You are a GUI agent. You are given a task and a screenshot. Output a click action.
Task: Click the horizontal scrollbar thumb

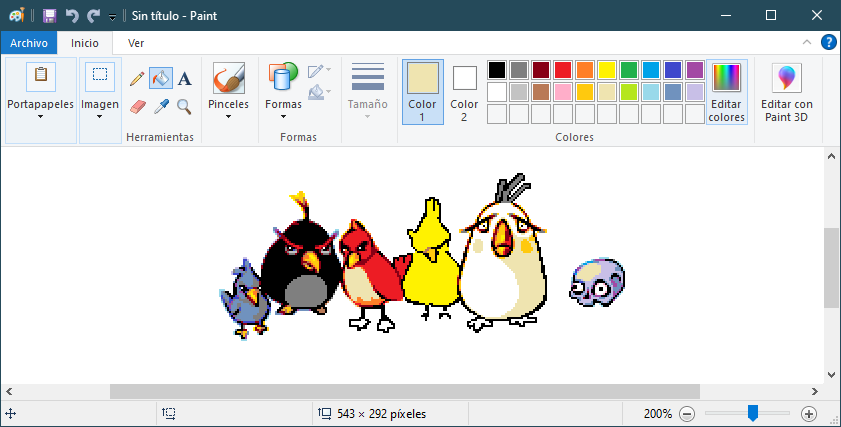[x=405, y=391]
